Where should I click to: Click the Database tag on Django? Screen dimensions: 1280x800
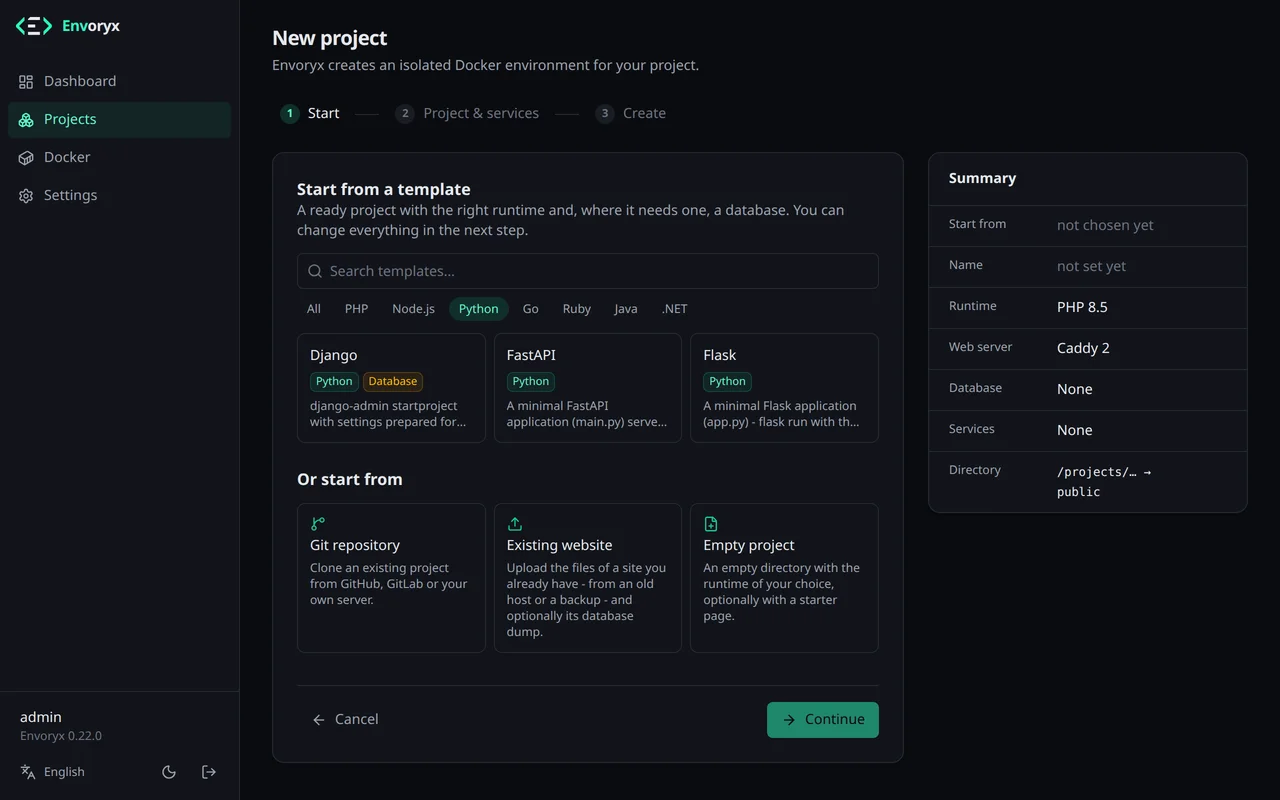point(393,381)
